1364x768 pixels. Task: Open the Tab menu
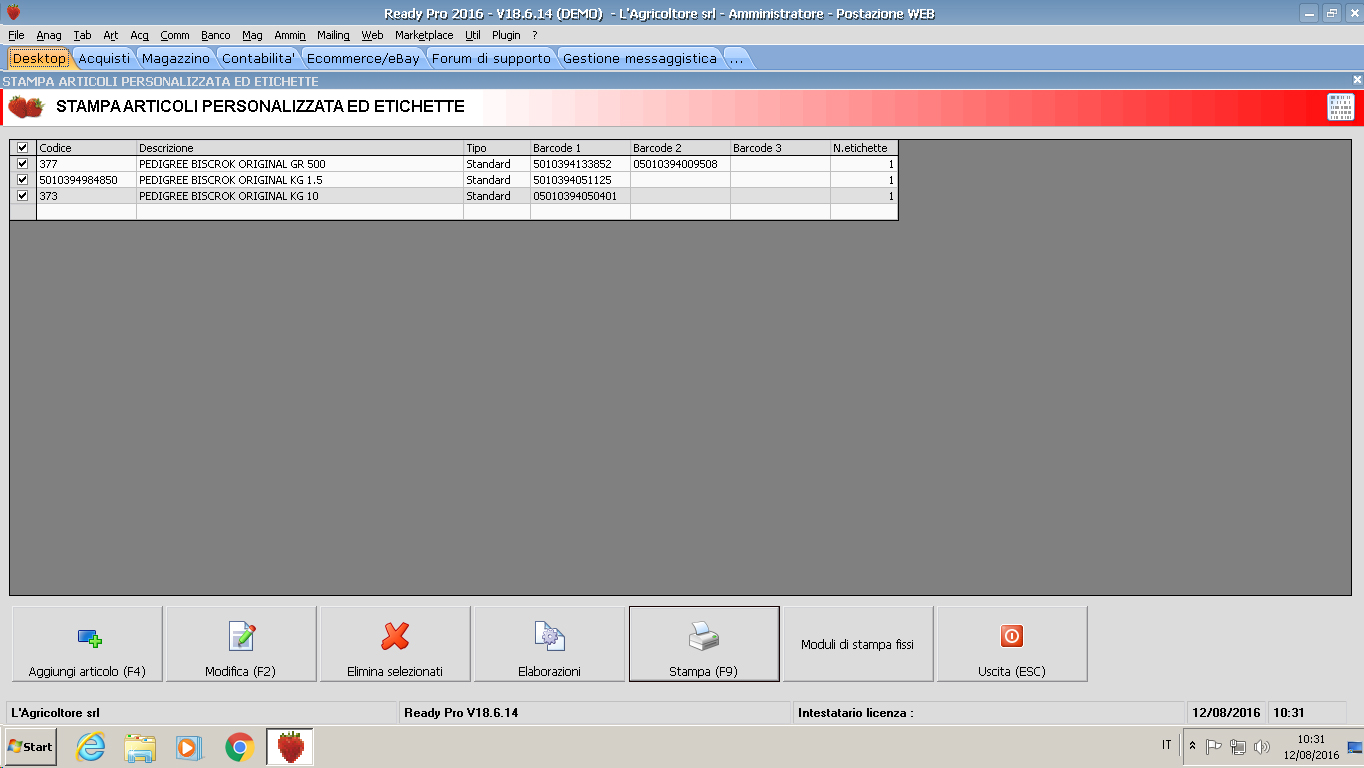coord(82,35)
